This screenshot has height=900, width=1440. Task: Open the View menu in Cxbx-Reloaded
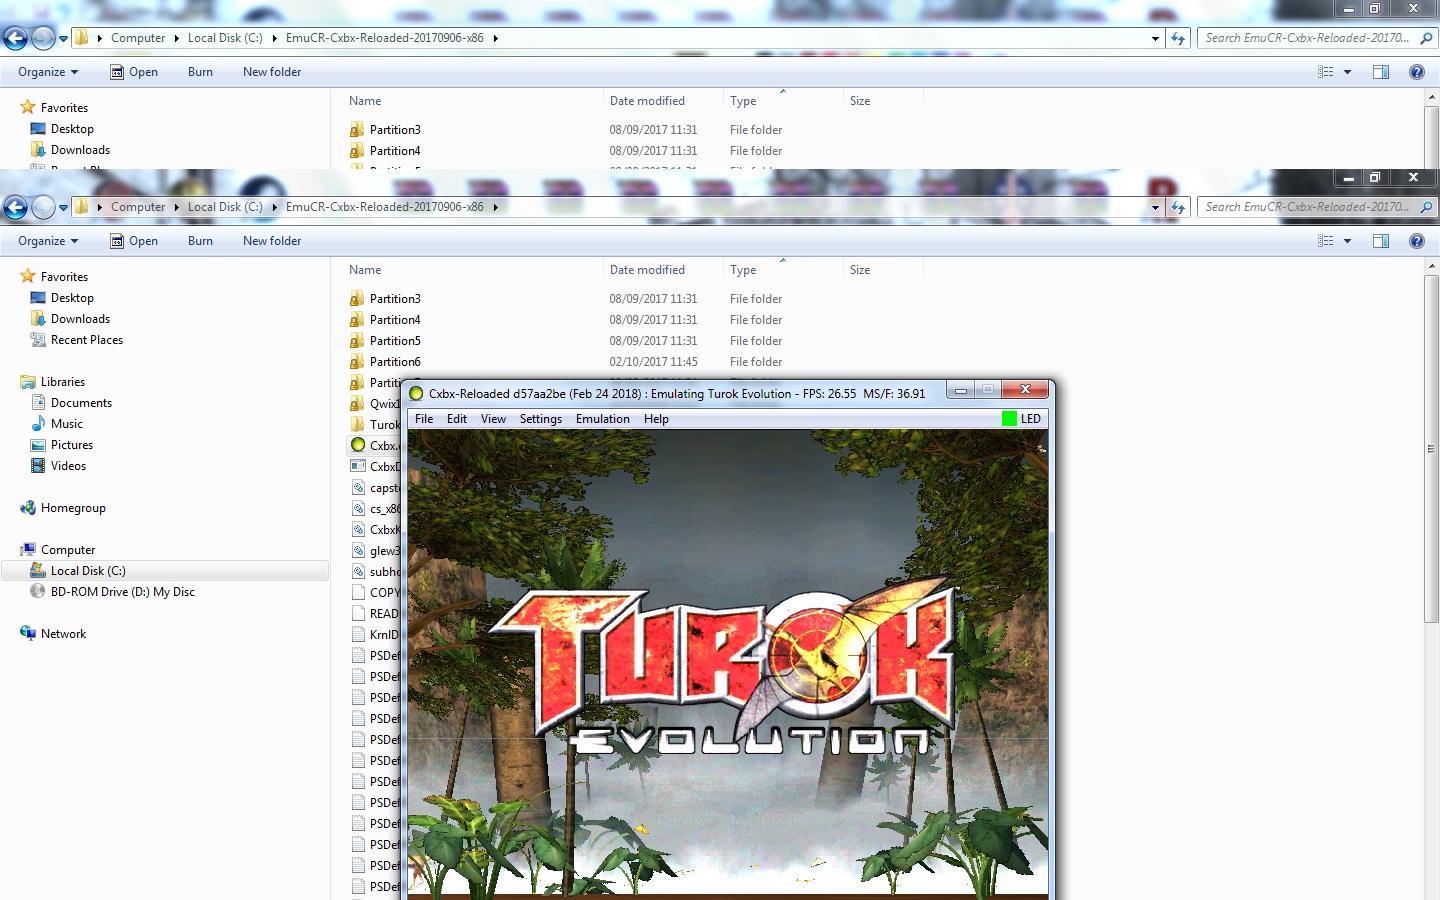pyautogui.click(x=493, y=419)
